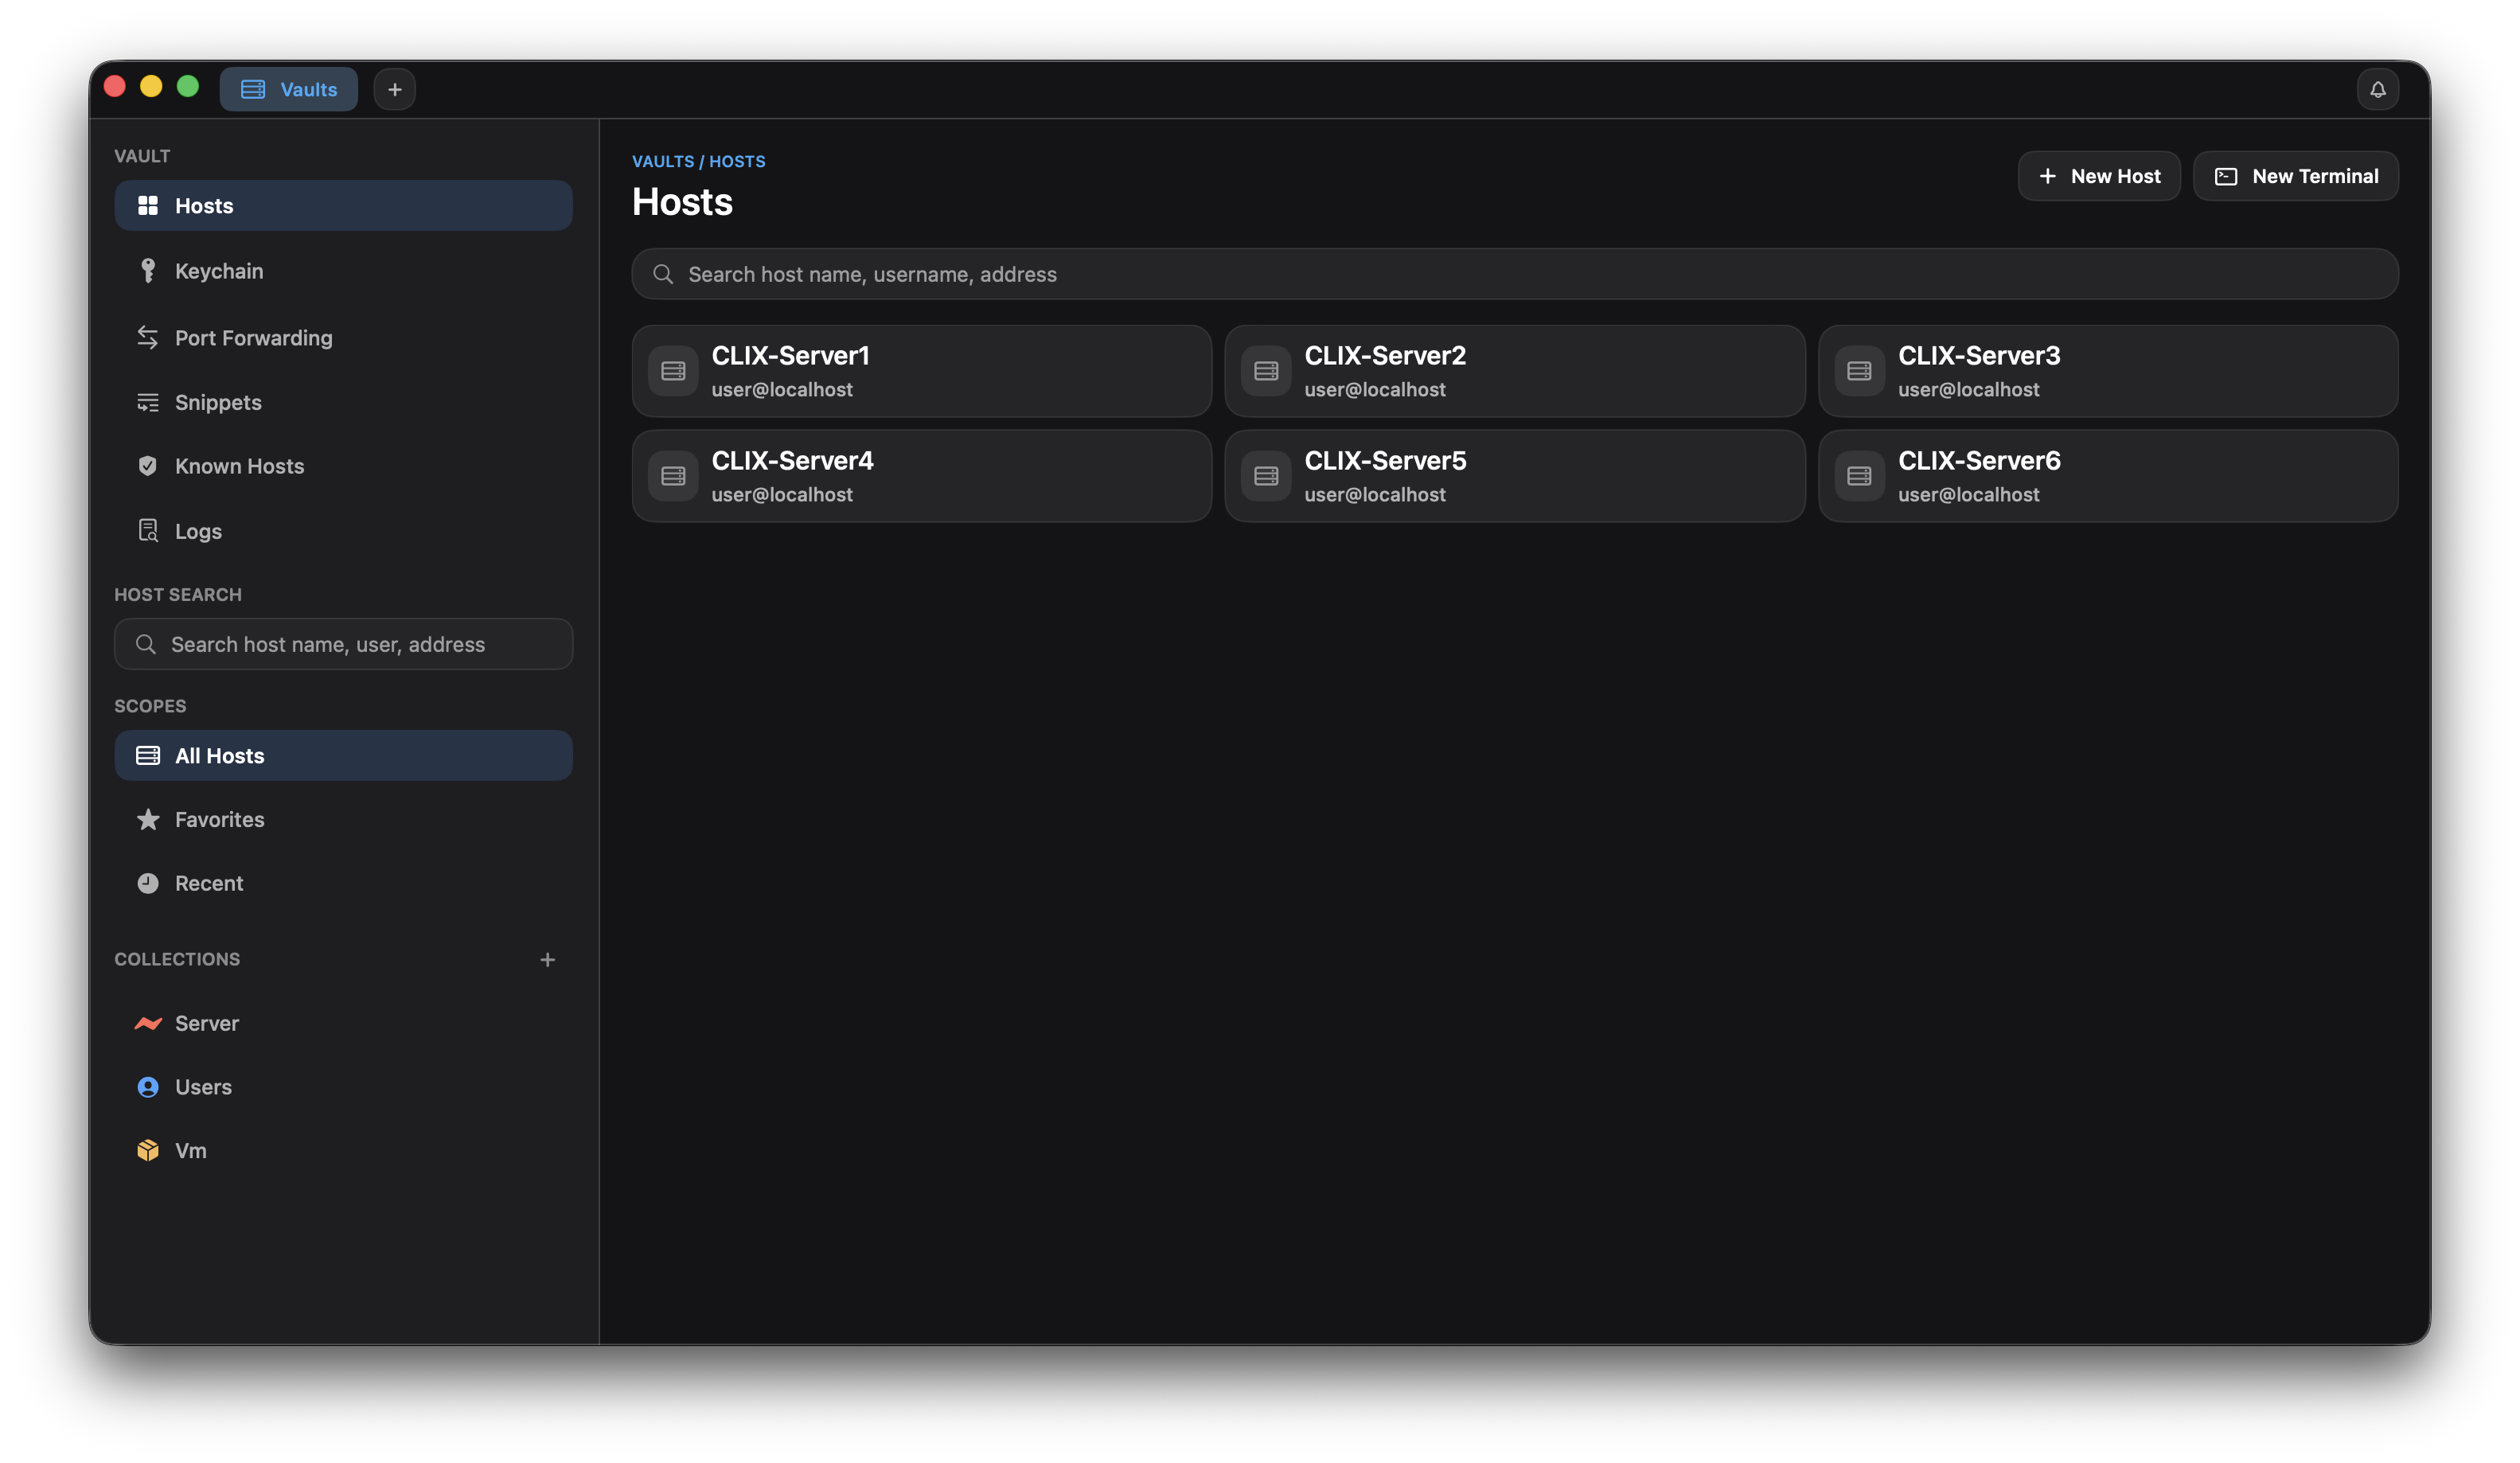
Task: Select the All Hosts scope
Action: [x=343, y=756]
